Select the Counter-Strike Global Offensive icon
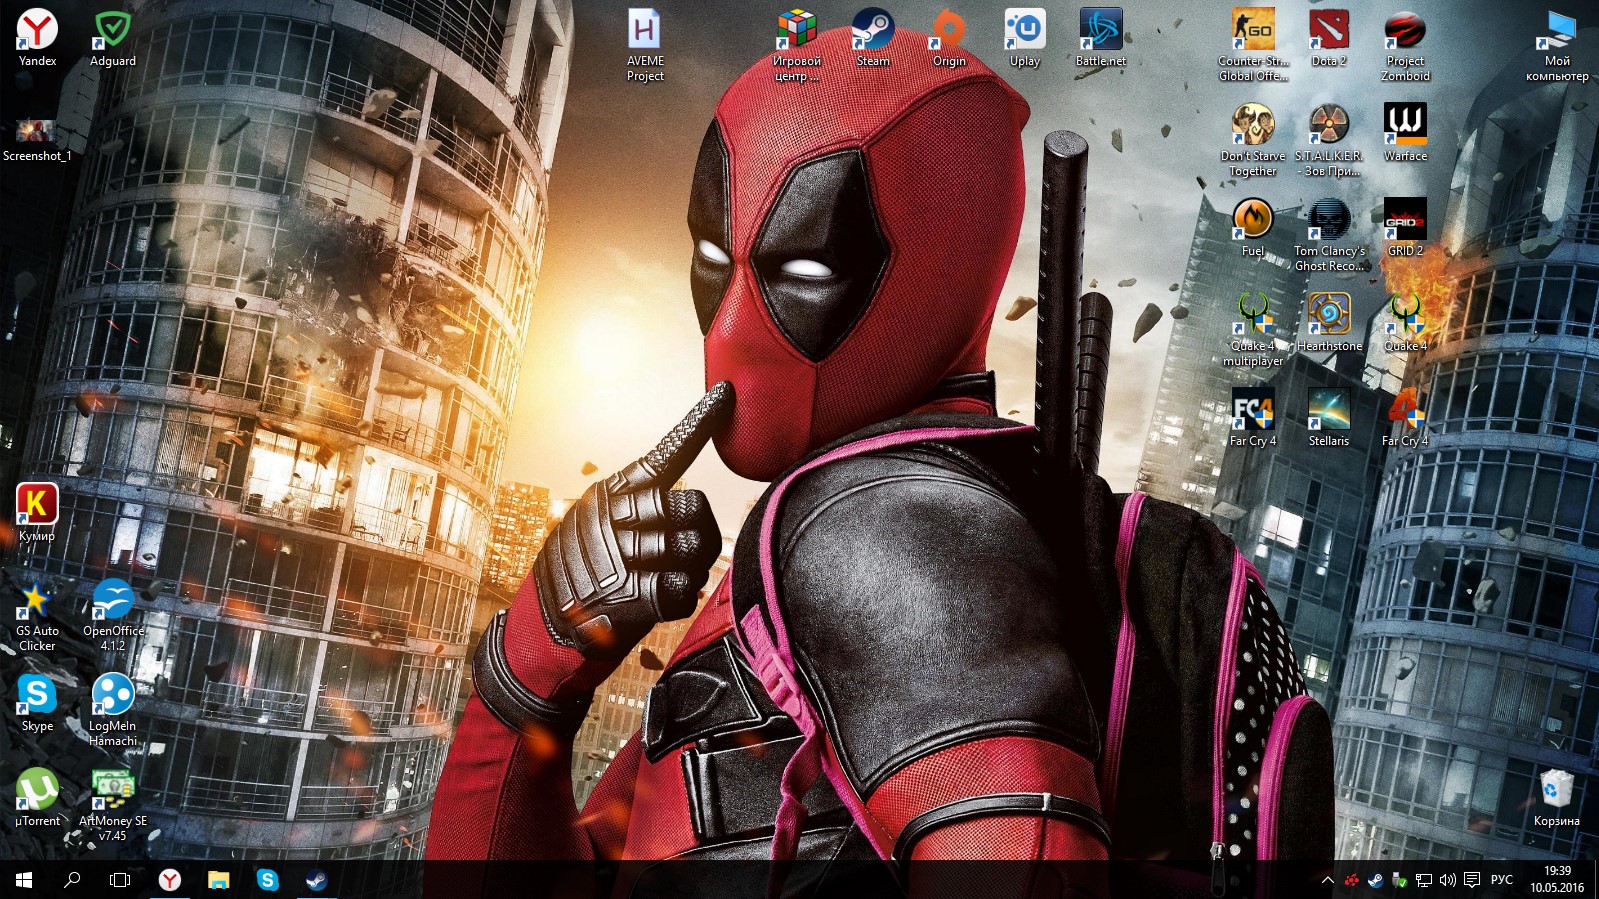1599x899 pixels. point(1253,45)
